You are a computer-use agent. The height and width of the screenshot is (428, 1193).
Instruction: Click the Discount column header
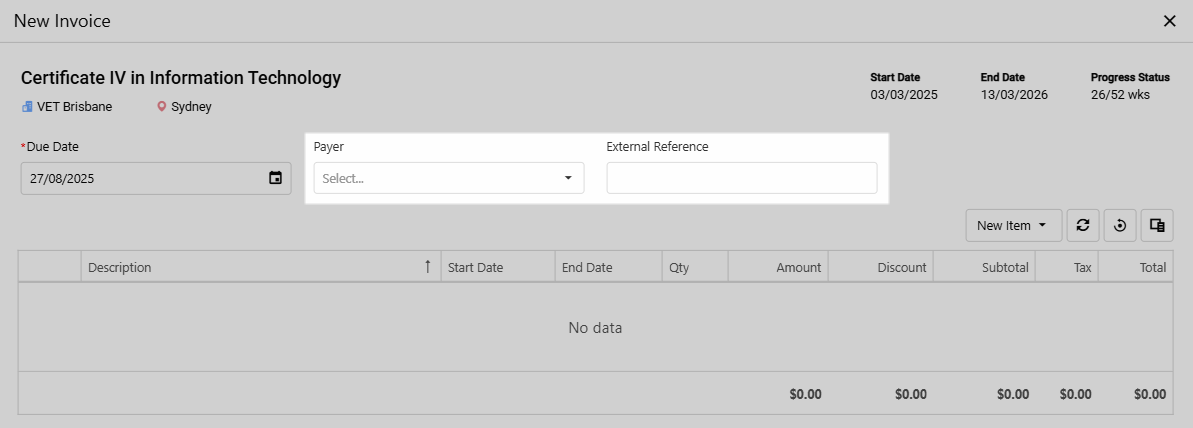[901, 267]
